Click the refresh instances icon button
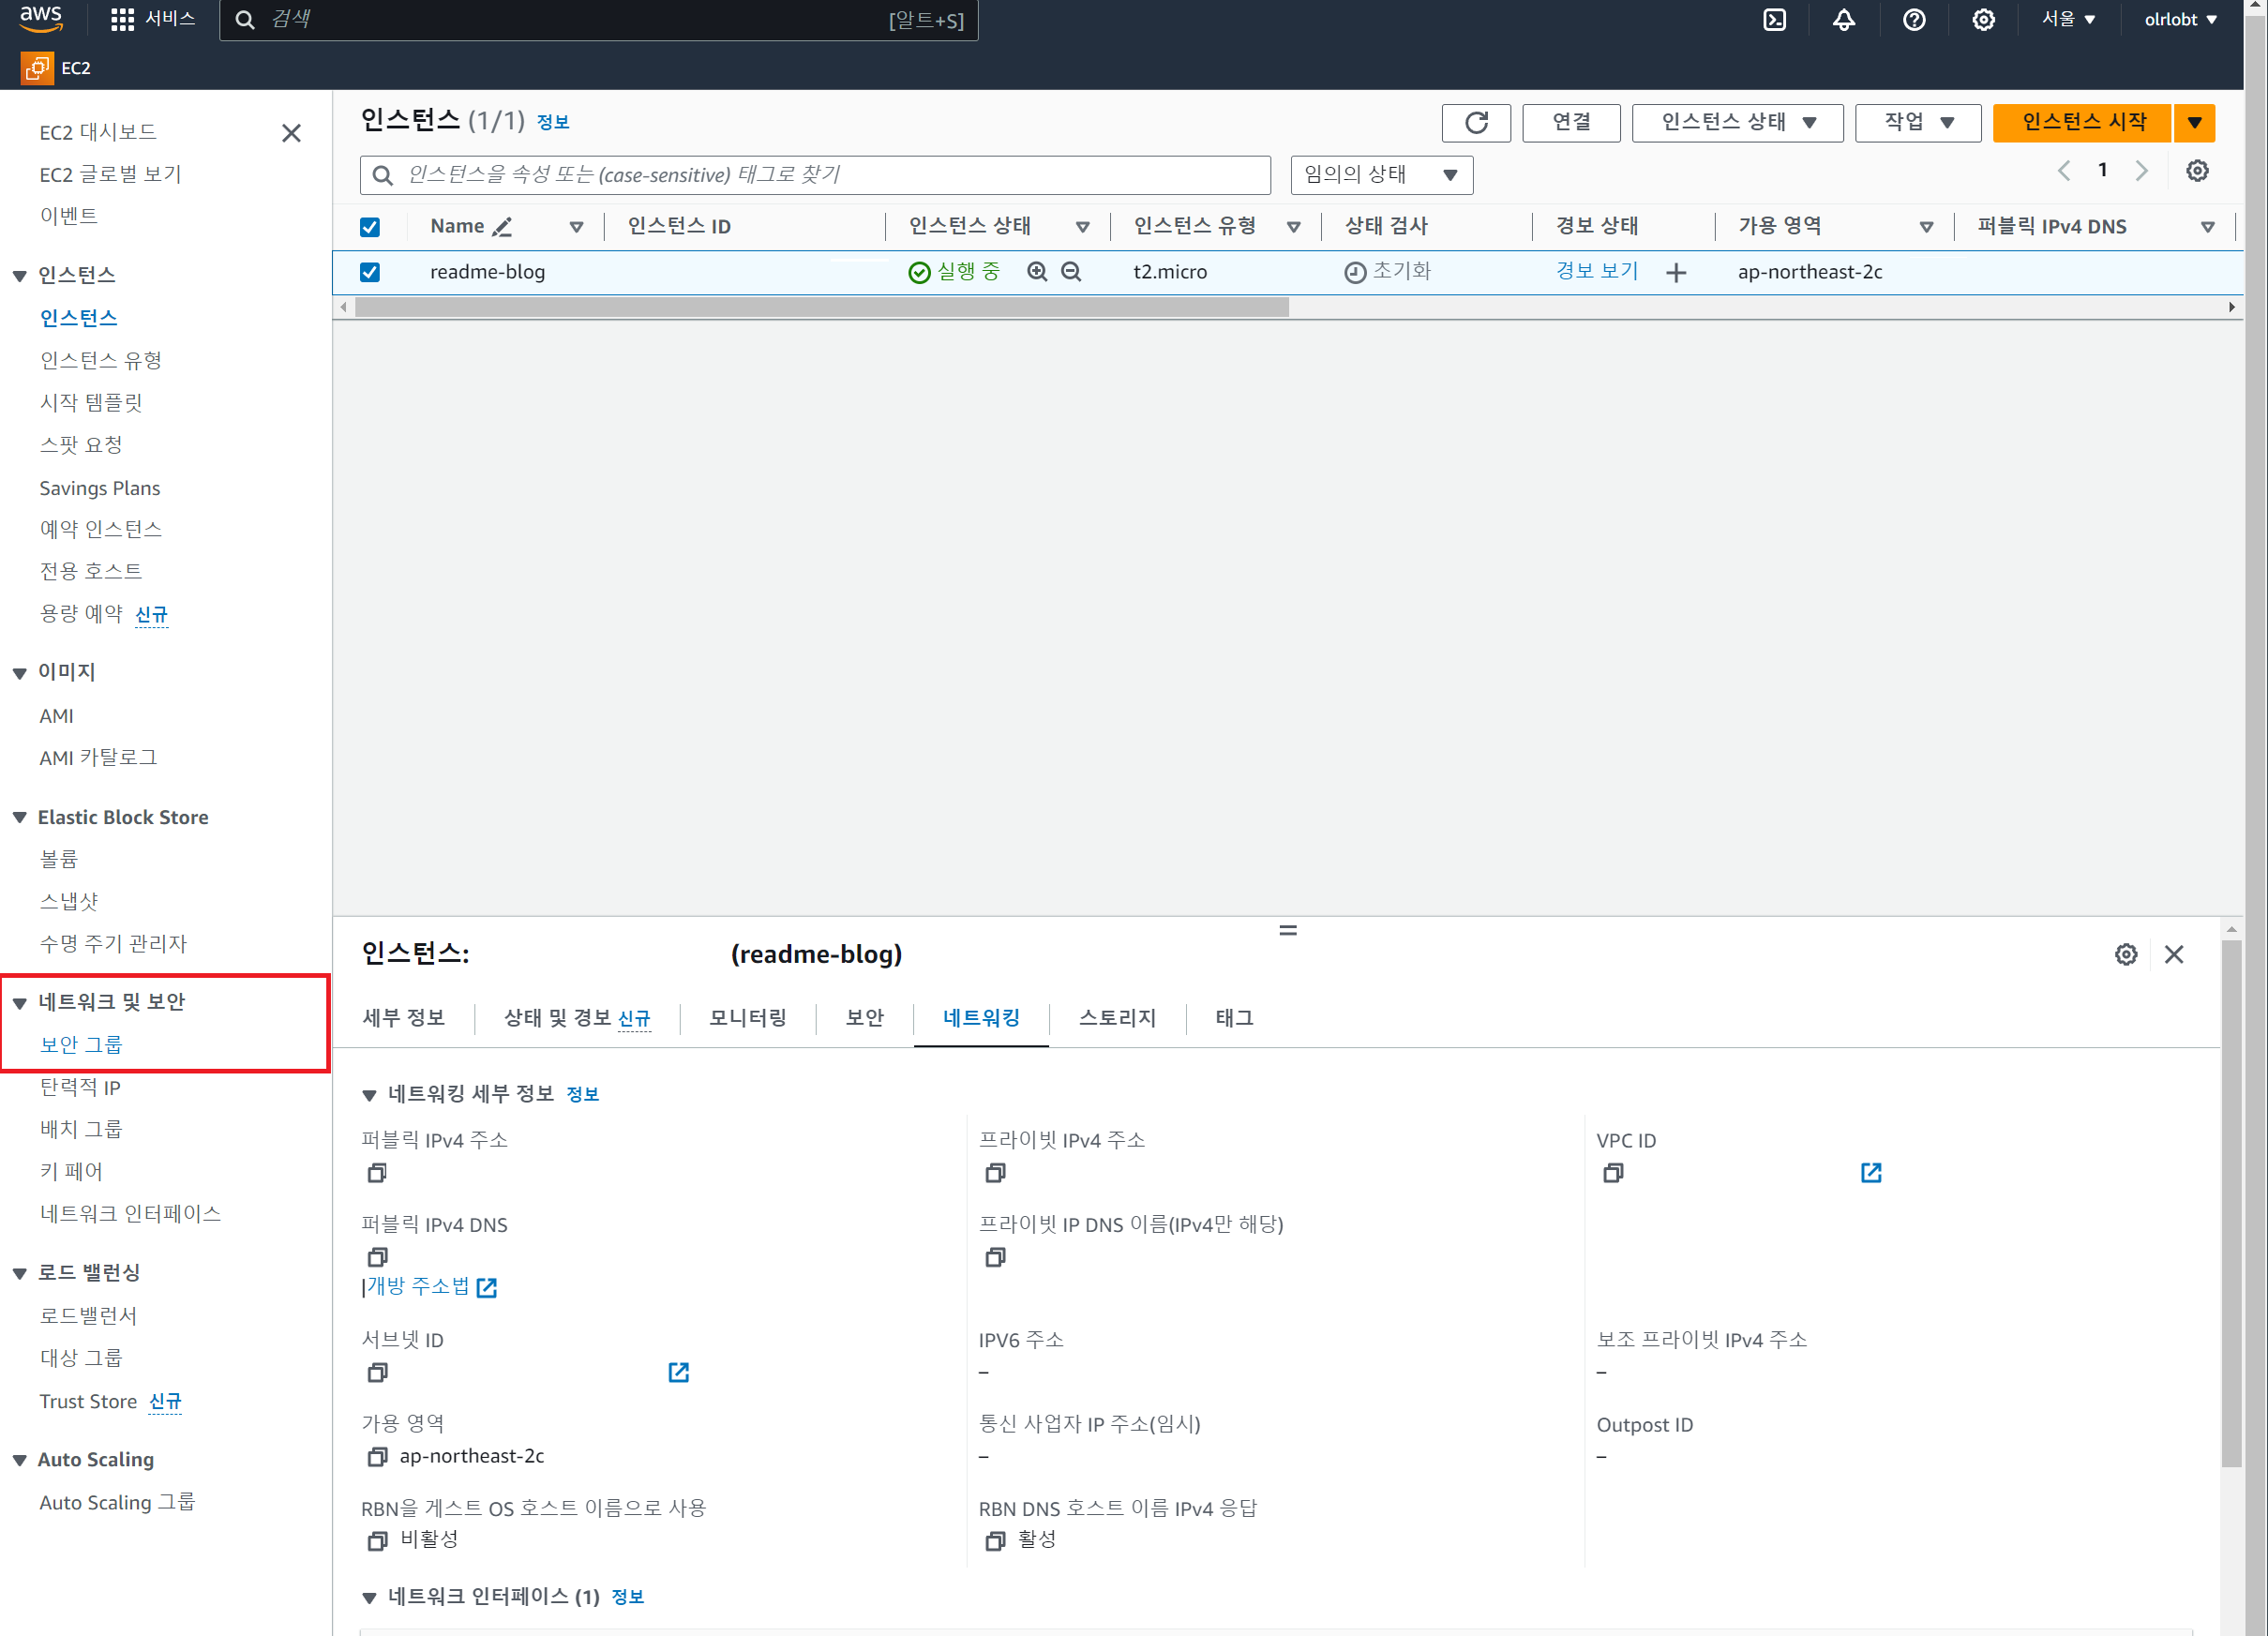Viewport: 2268px width, 1636px height. (1475, 123)
